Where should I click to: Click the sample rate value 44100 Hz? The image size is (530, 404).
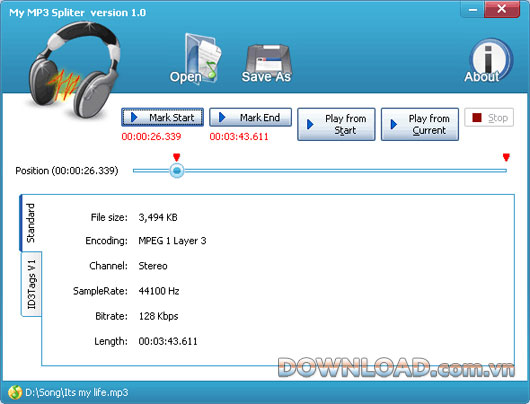point(159,291)
